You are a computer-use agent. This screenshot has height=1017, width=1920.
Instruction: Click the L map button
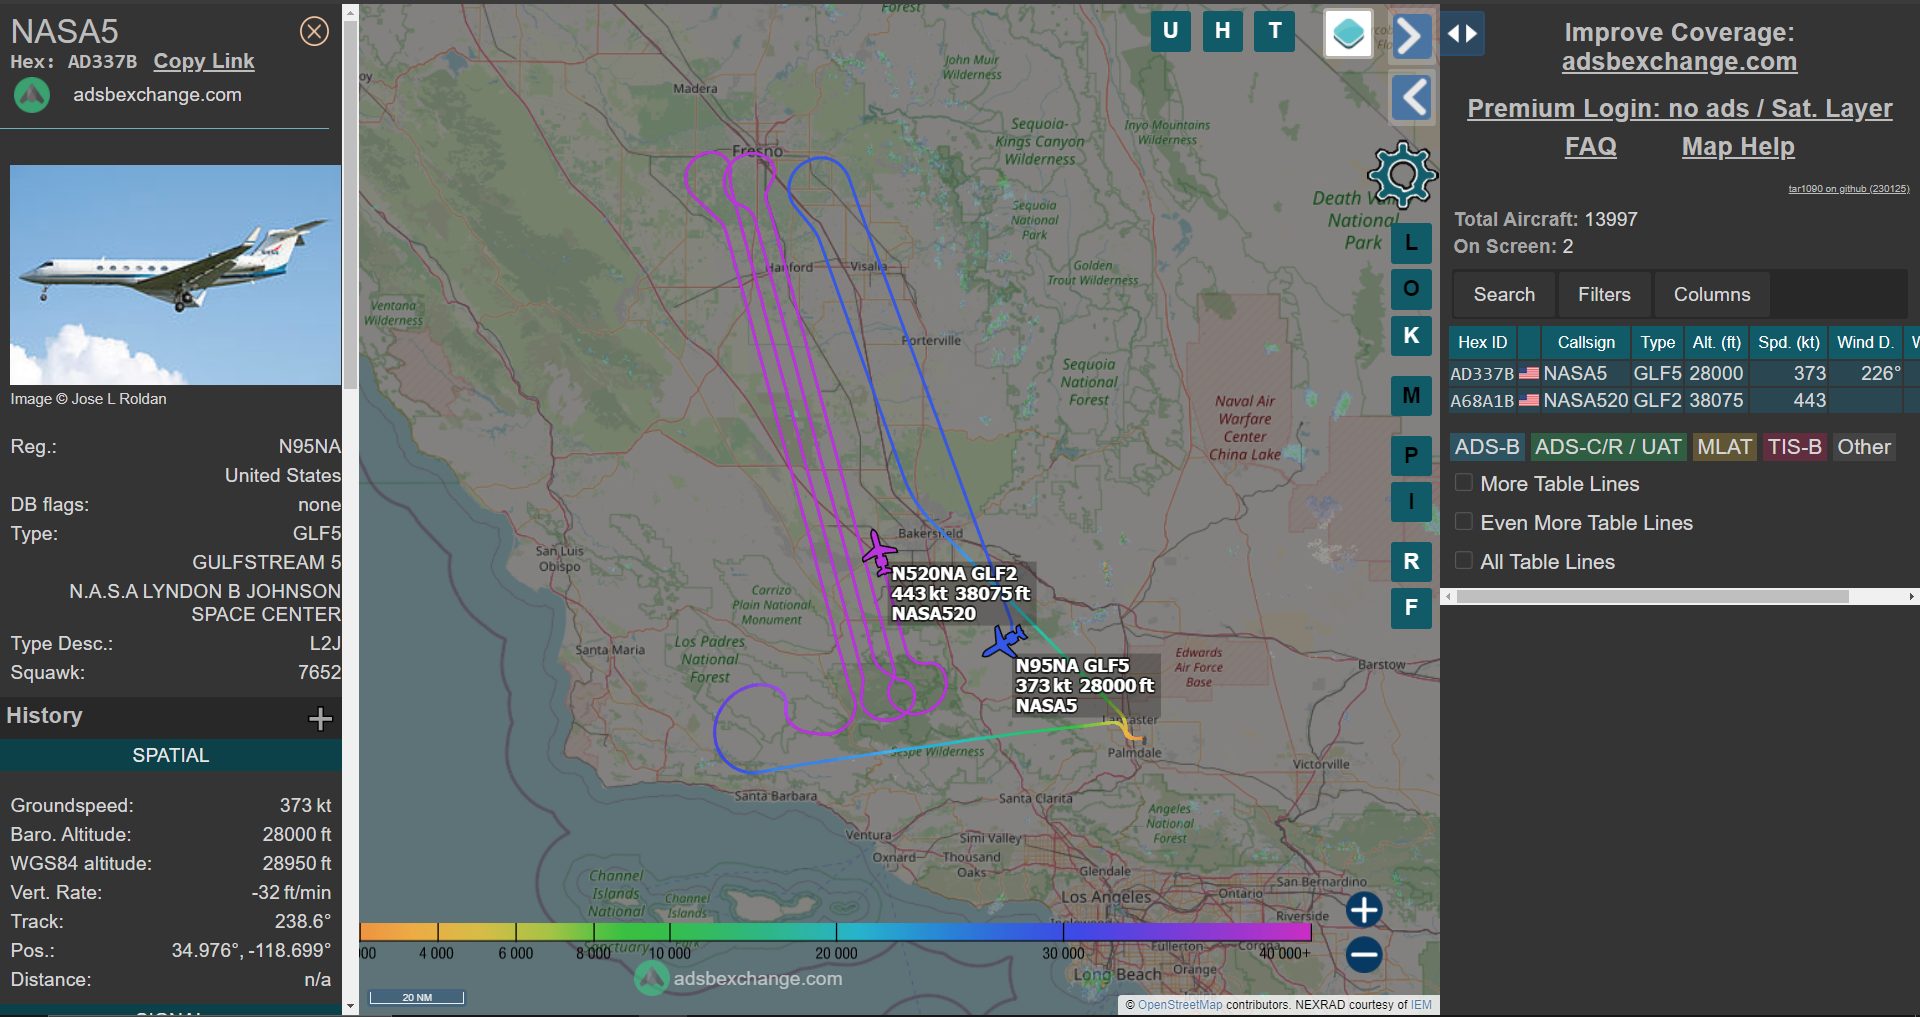point(1411,243)
